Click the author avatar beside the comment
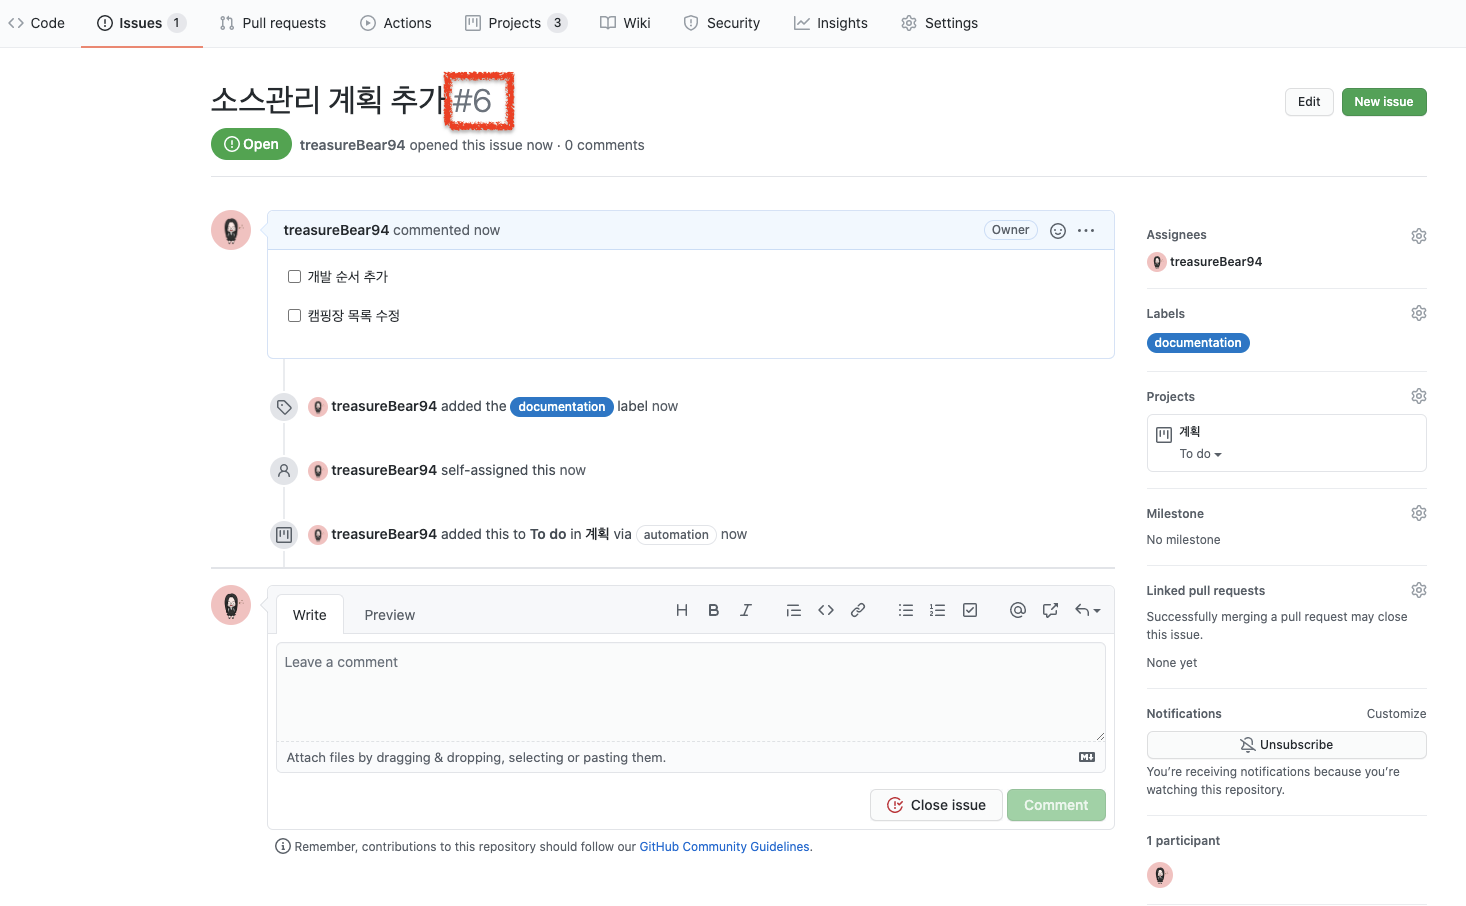 pos(231,230)
